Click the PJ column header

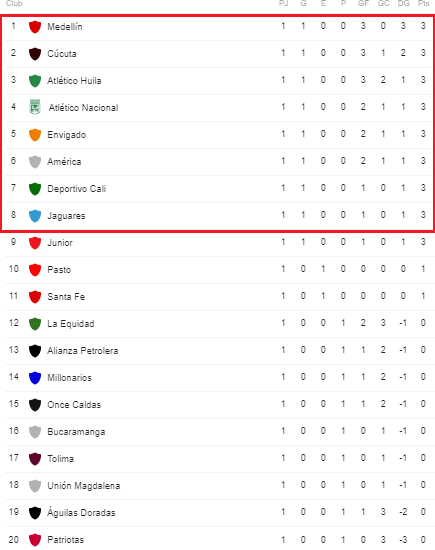click(283, 4)
